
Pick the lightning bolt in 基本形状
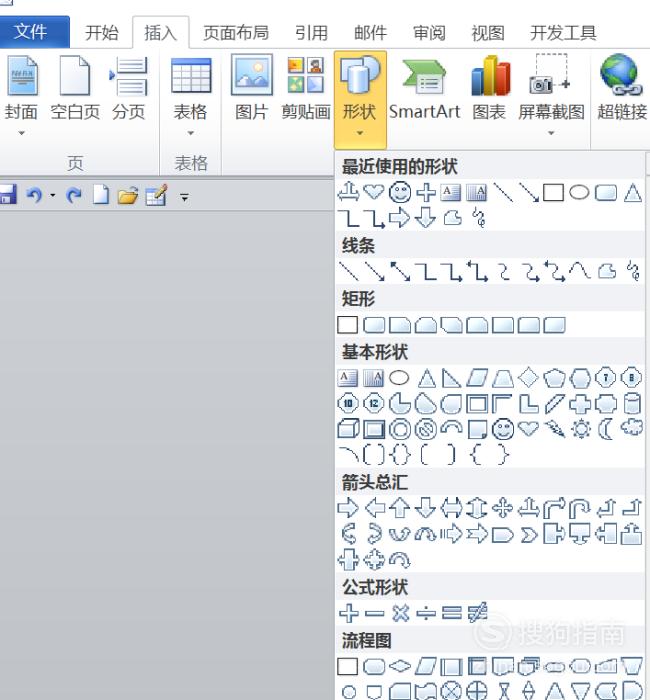(554, 429)
